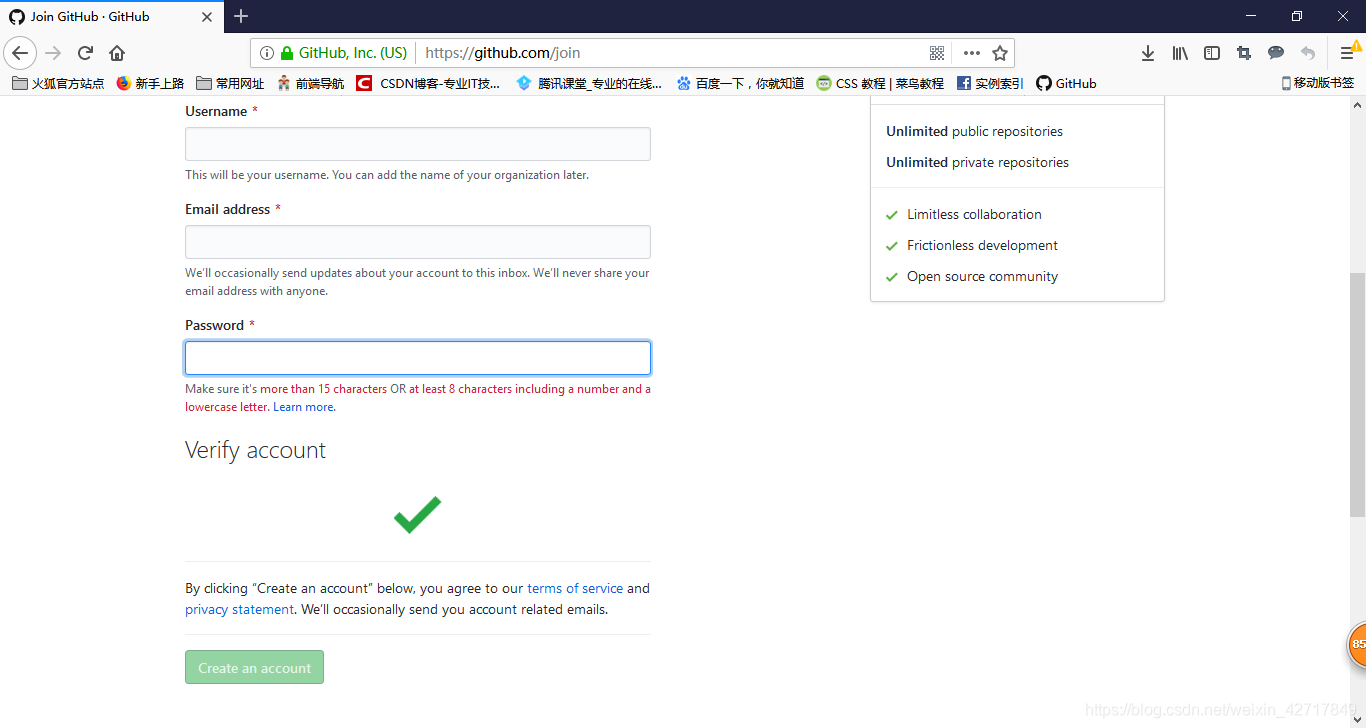Follow the password Learn more link

[x=304, y=407]
